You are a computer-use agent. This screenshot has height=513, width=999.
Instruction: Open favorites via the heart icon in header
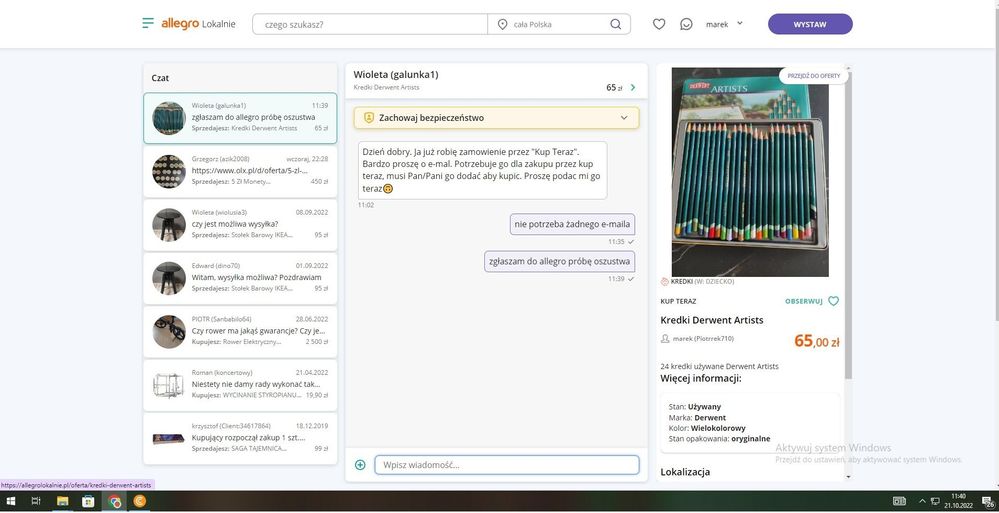coord(659,24)
